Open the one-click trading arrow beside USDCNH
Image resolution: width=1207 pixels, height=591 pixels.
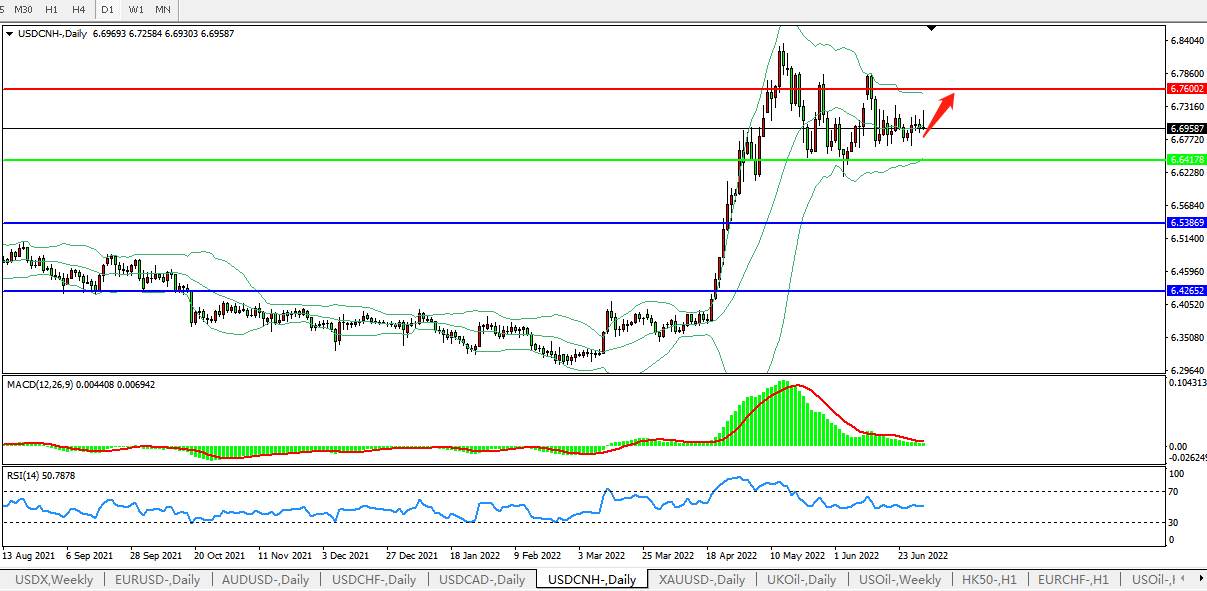click(10, 34)
